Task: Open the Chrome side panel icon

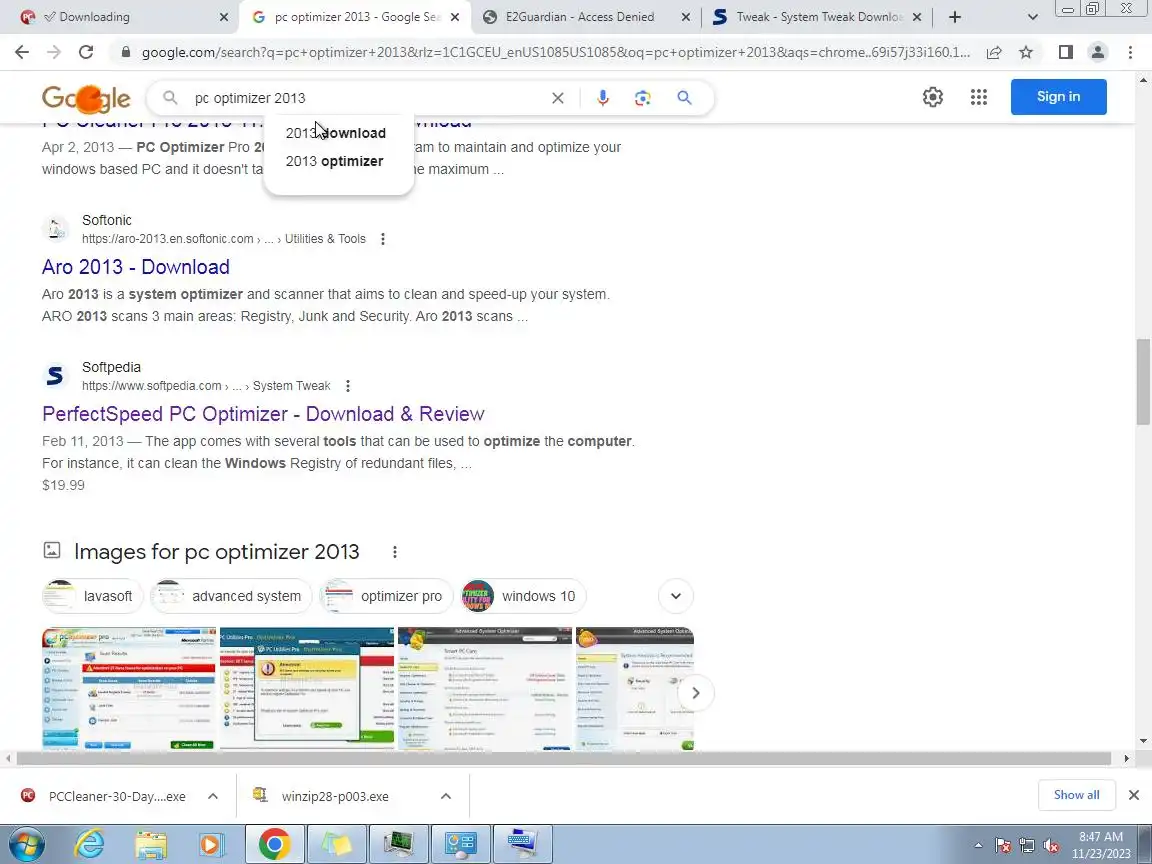Action: tap(1065, 52)
